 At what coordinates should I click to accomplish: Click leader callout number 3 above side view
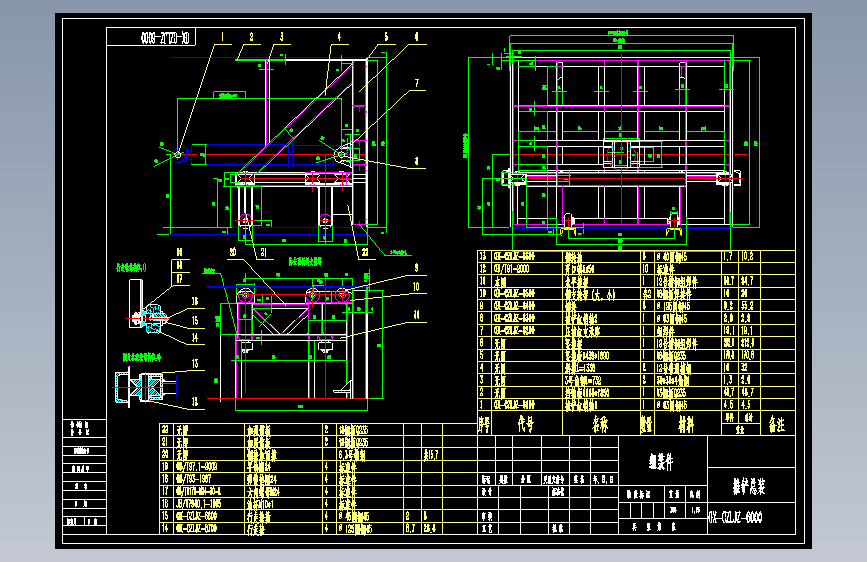(281, 37)
